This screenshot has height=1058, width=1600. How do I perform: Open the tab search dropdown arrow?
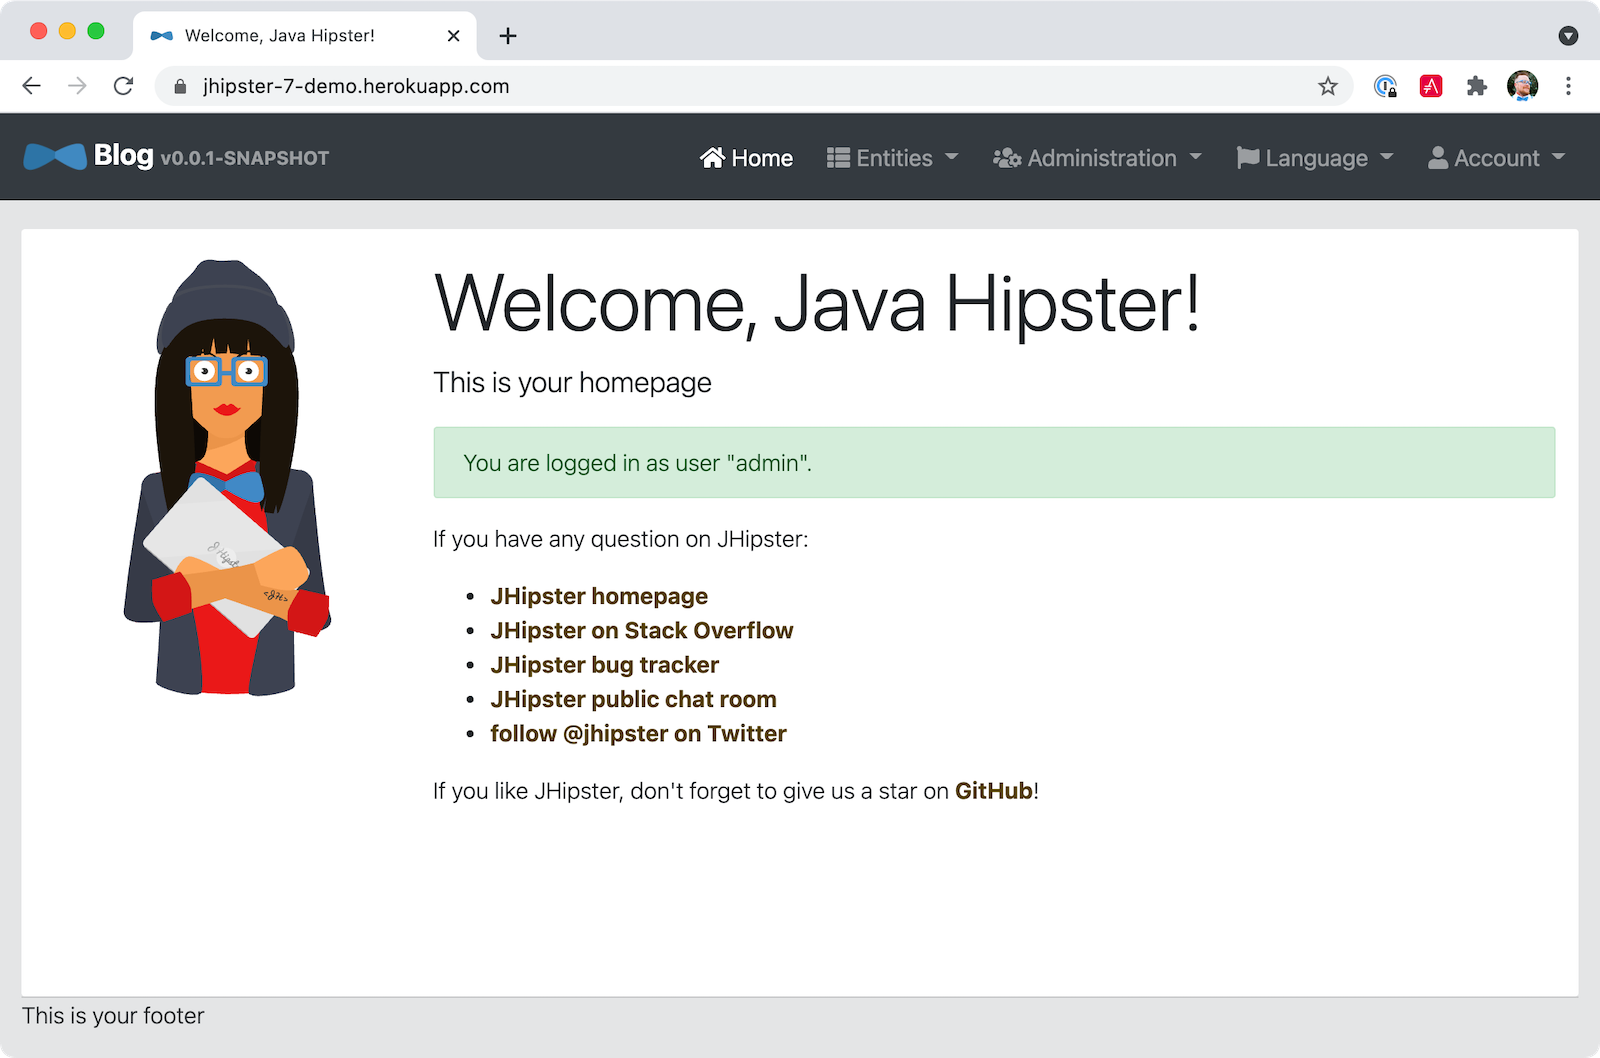[1568, 36]
